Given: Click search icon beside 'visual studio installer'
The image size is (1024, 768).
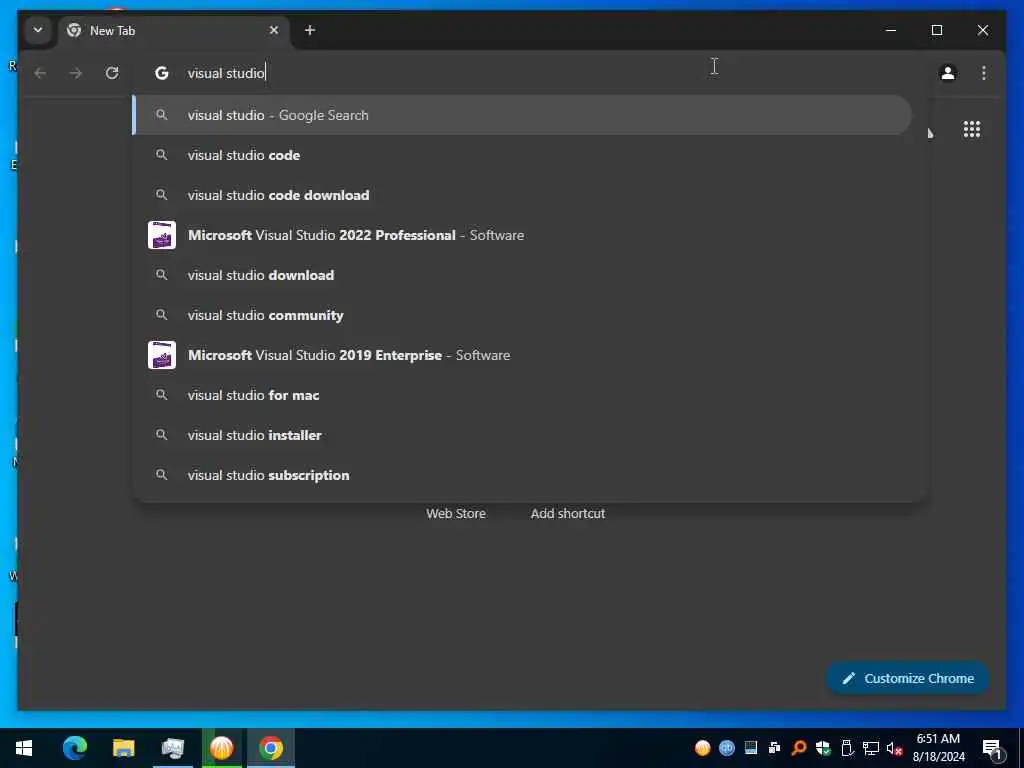Looking at the screenshot, I should [x=161, y=435].
